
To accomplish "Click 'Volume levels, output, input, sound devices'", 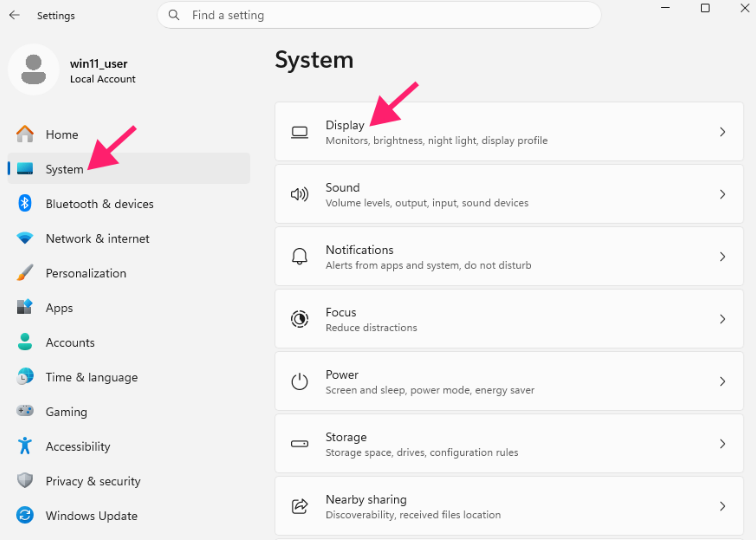I will coord(427,202).
